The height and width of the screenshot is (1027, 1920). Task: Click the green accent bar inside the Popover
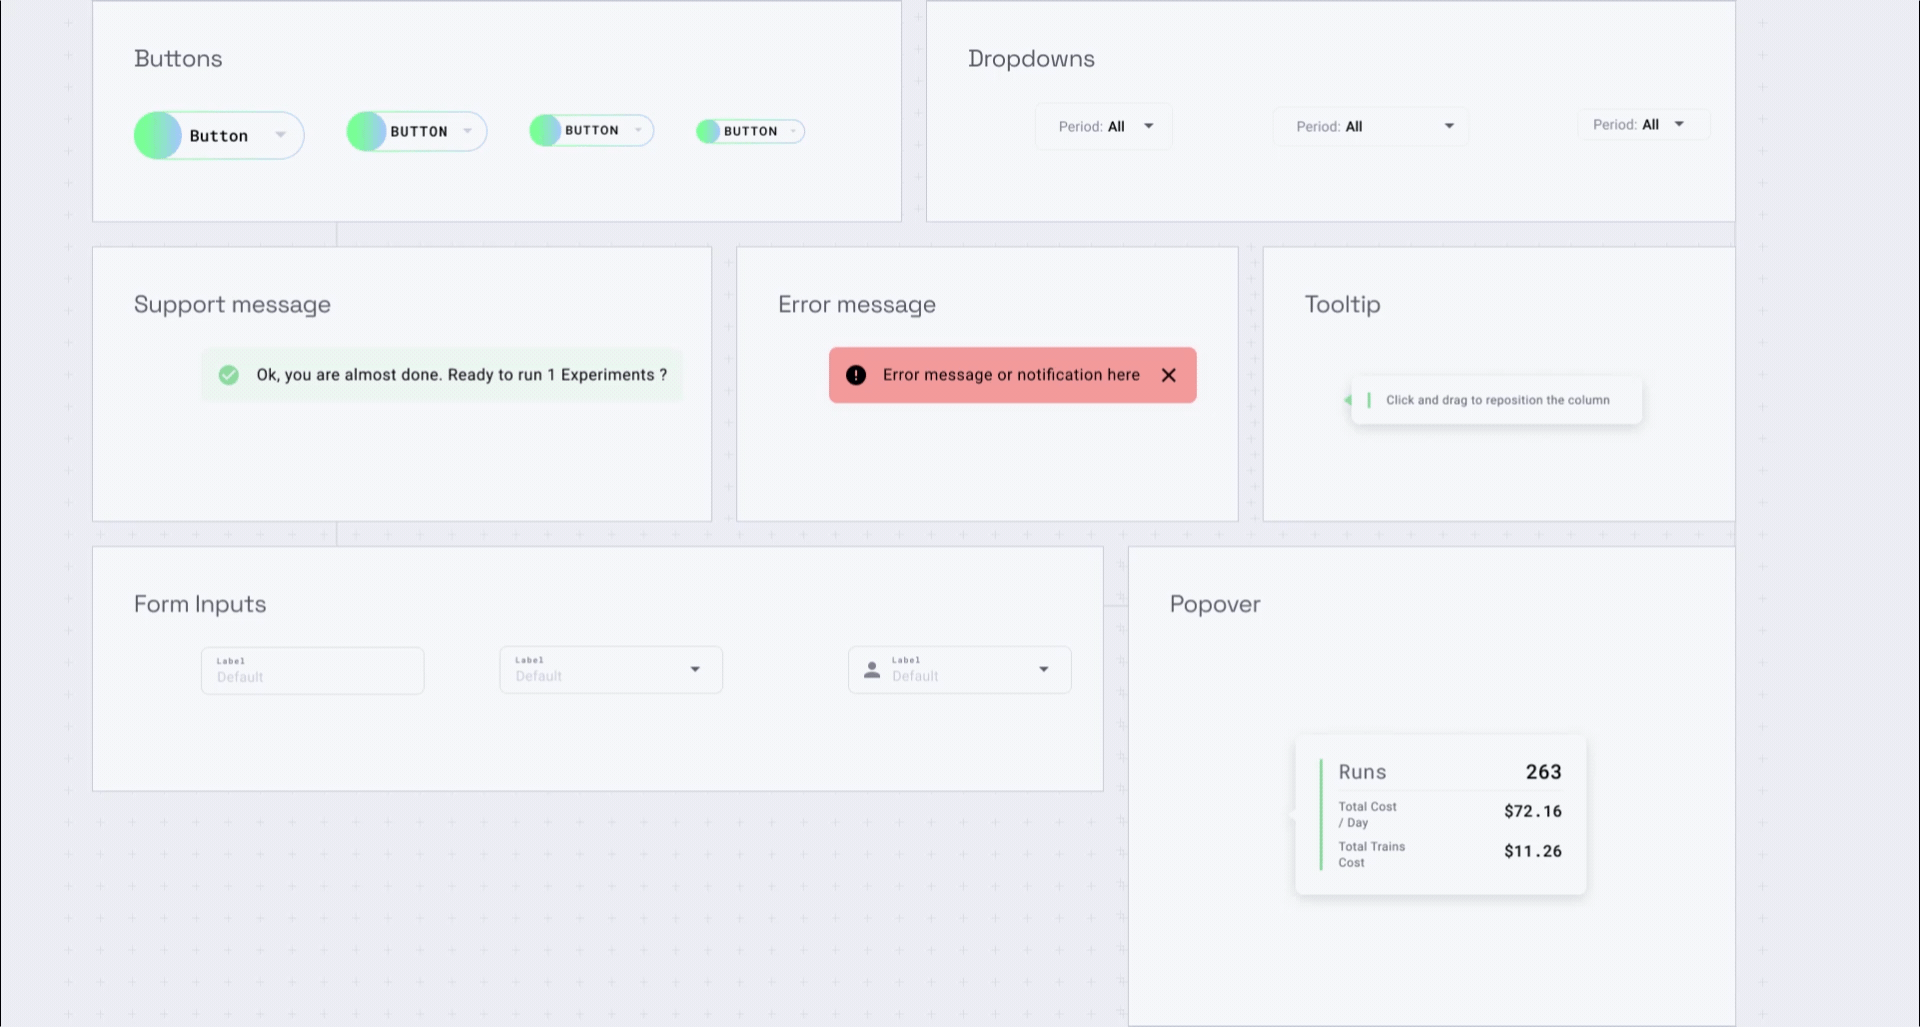point(1320,815)
